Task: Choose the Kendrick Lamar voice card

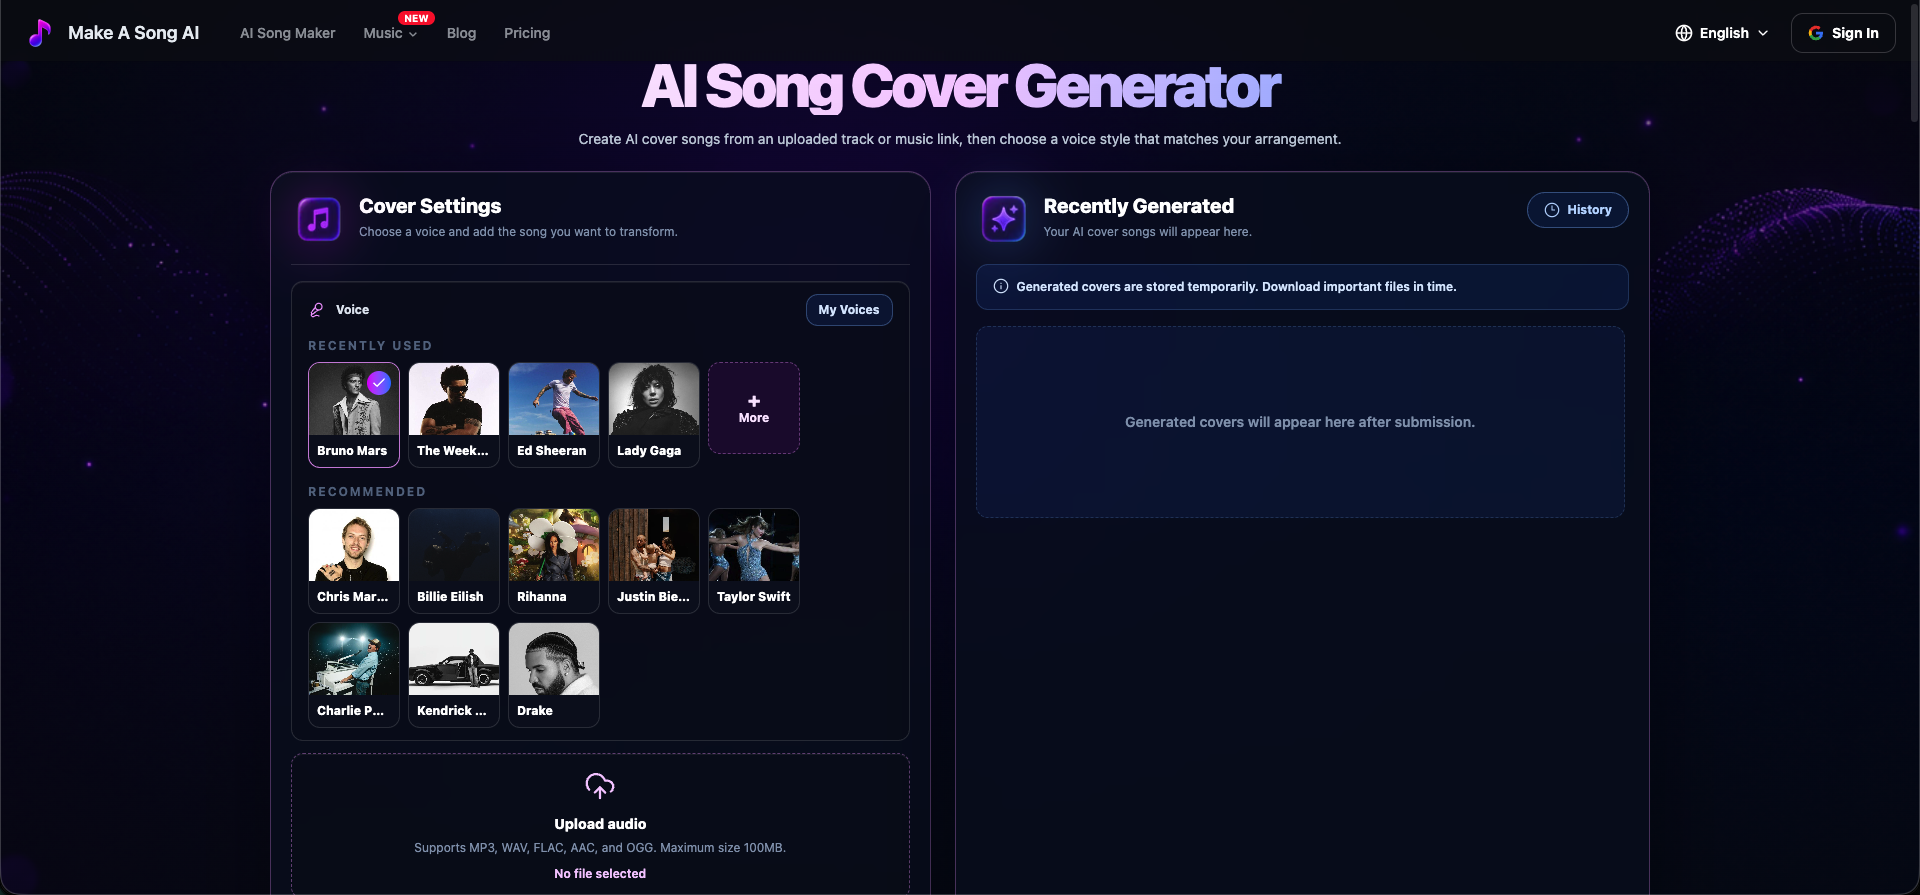Action: click(x=454, y=674)
